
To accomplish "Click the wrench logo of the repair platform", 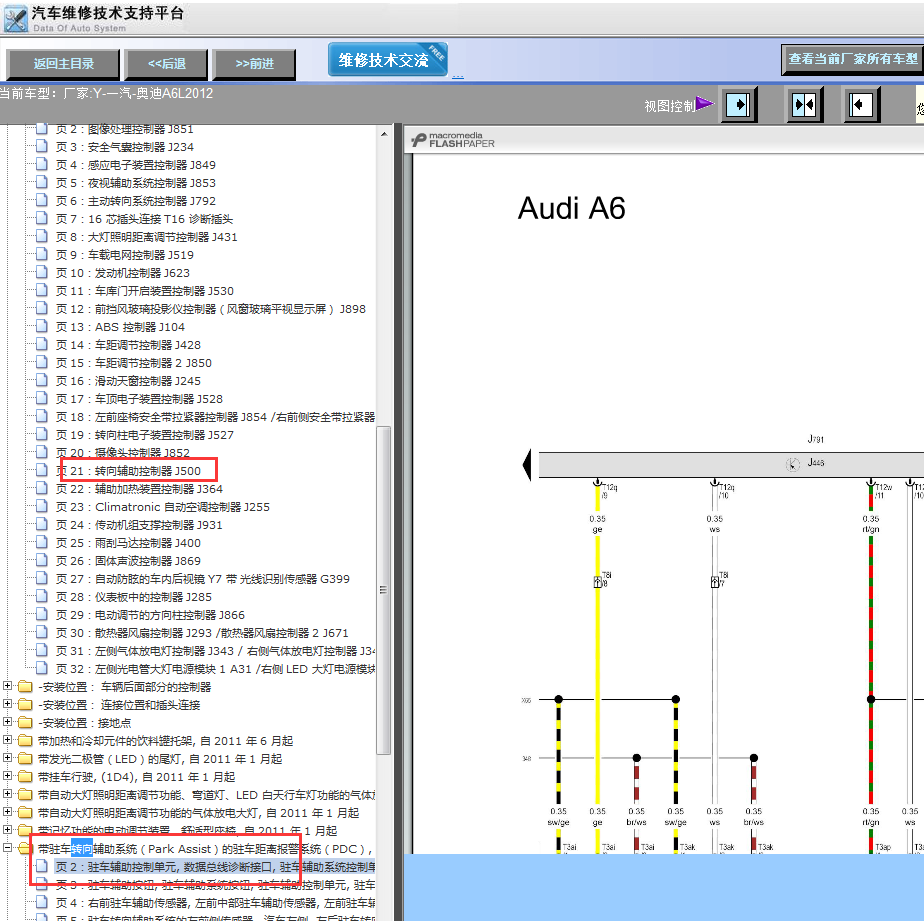I will 15,19.
